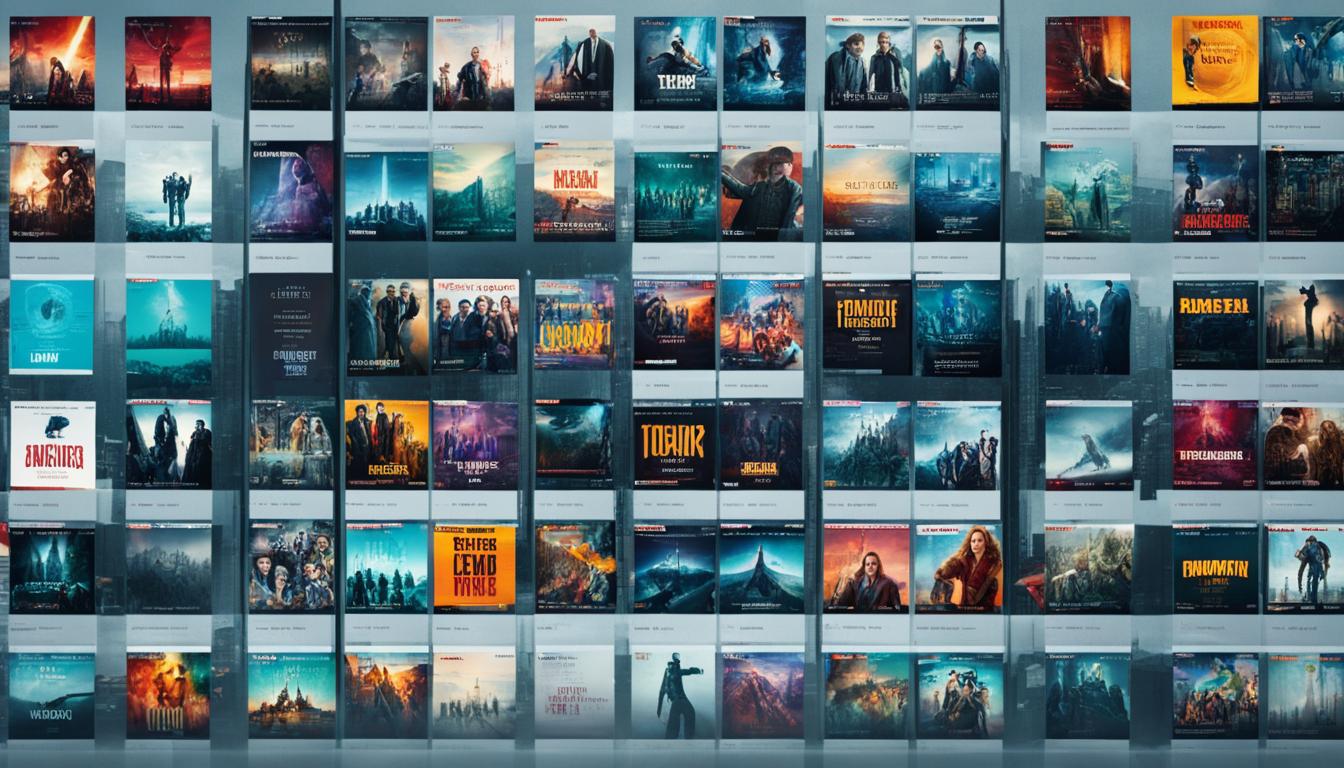Open the pale cyan poster with a circle emblem
The image size is (1344, 768).
tap(52, 326)
